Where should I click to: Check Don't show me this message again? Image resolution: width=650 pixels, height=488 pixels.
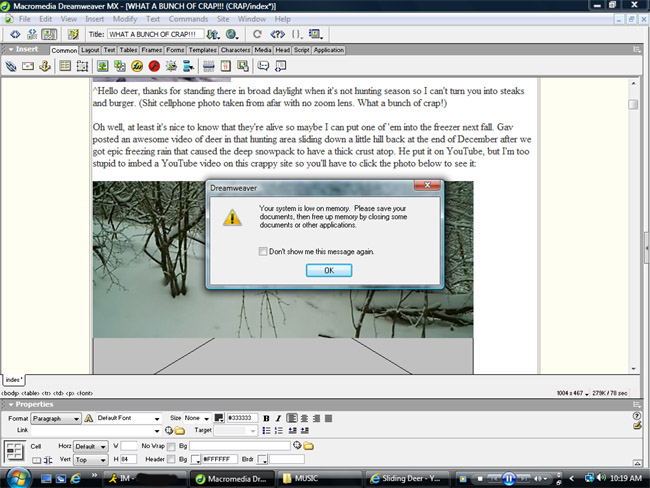pyautogui.click(x=263, y=251)
